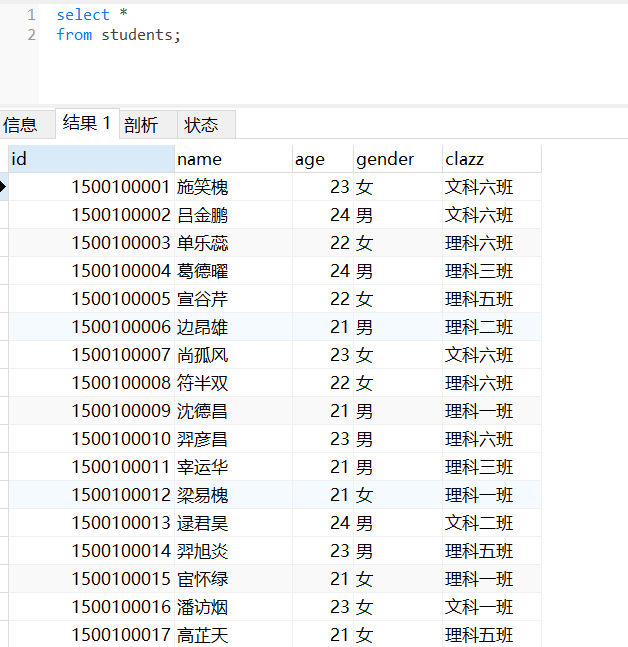Click the name cell 葛德曜
Viewport: 628px width, 647px height.
234,271
